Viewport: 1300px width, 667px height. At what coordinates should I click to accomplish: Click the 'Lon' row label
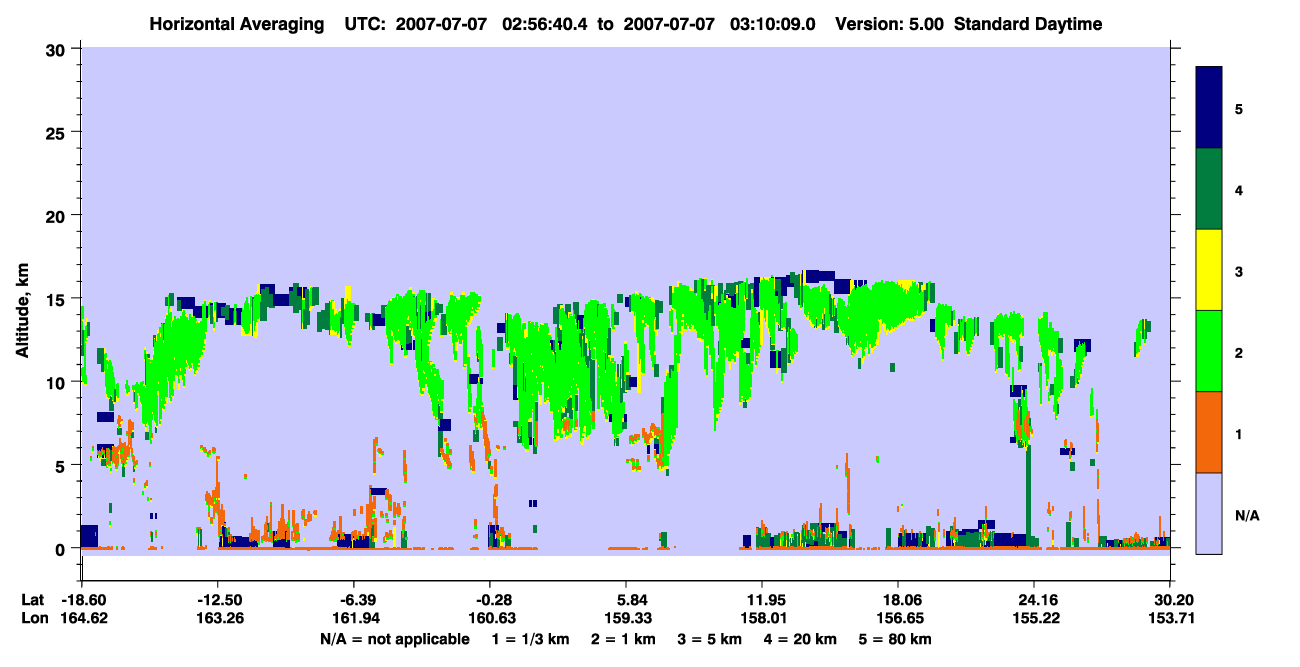(x=33, y=618)
